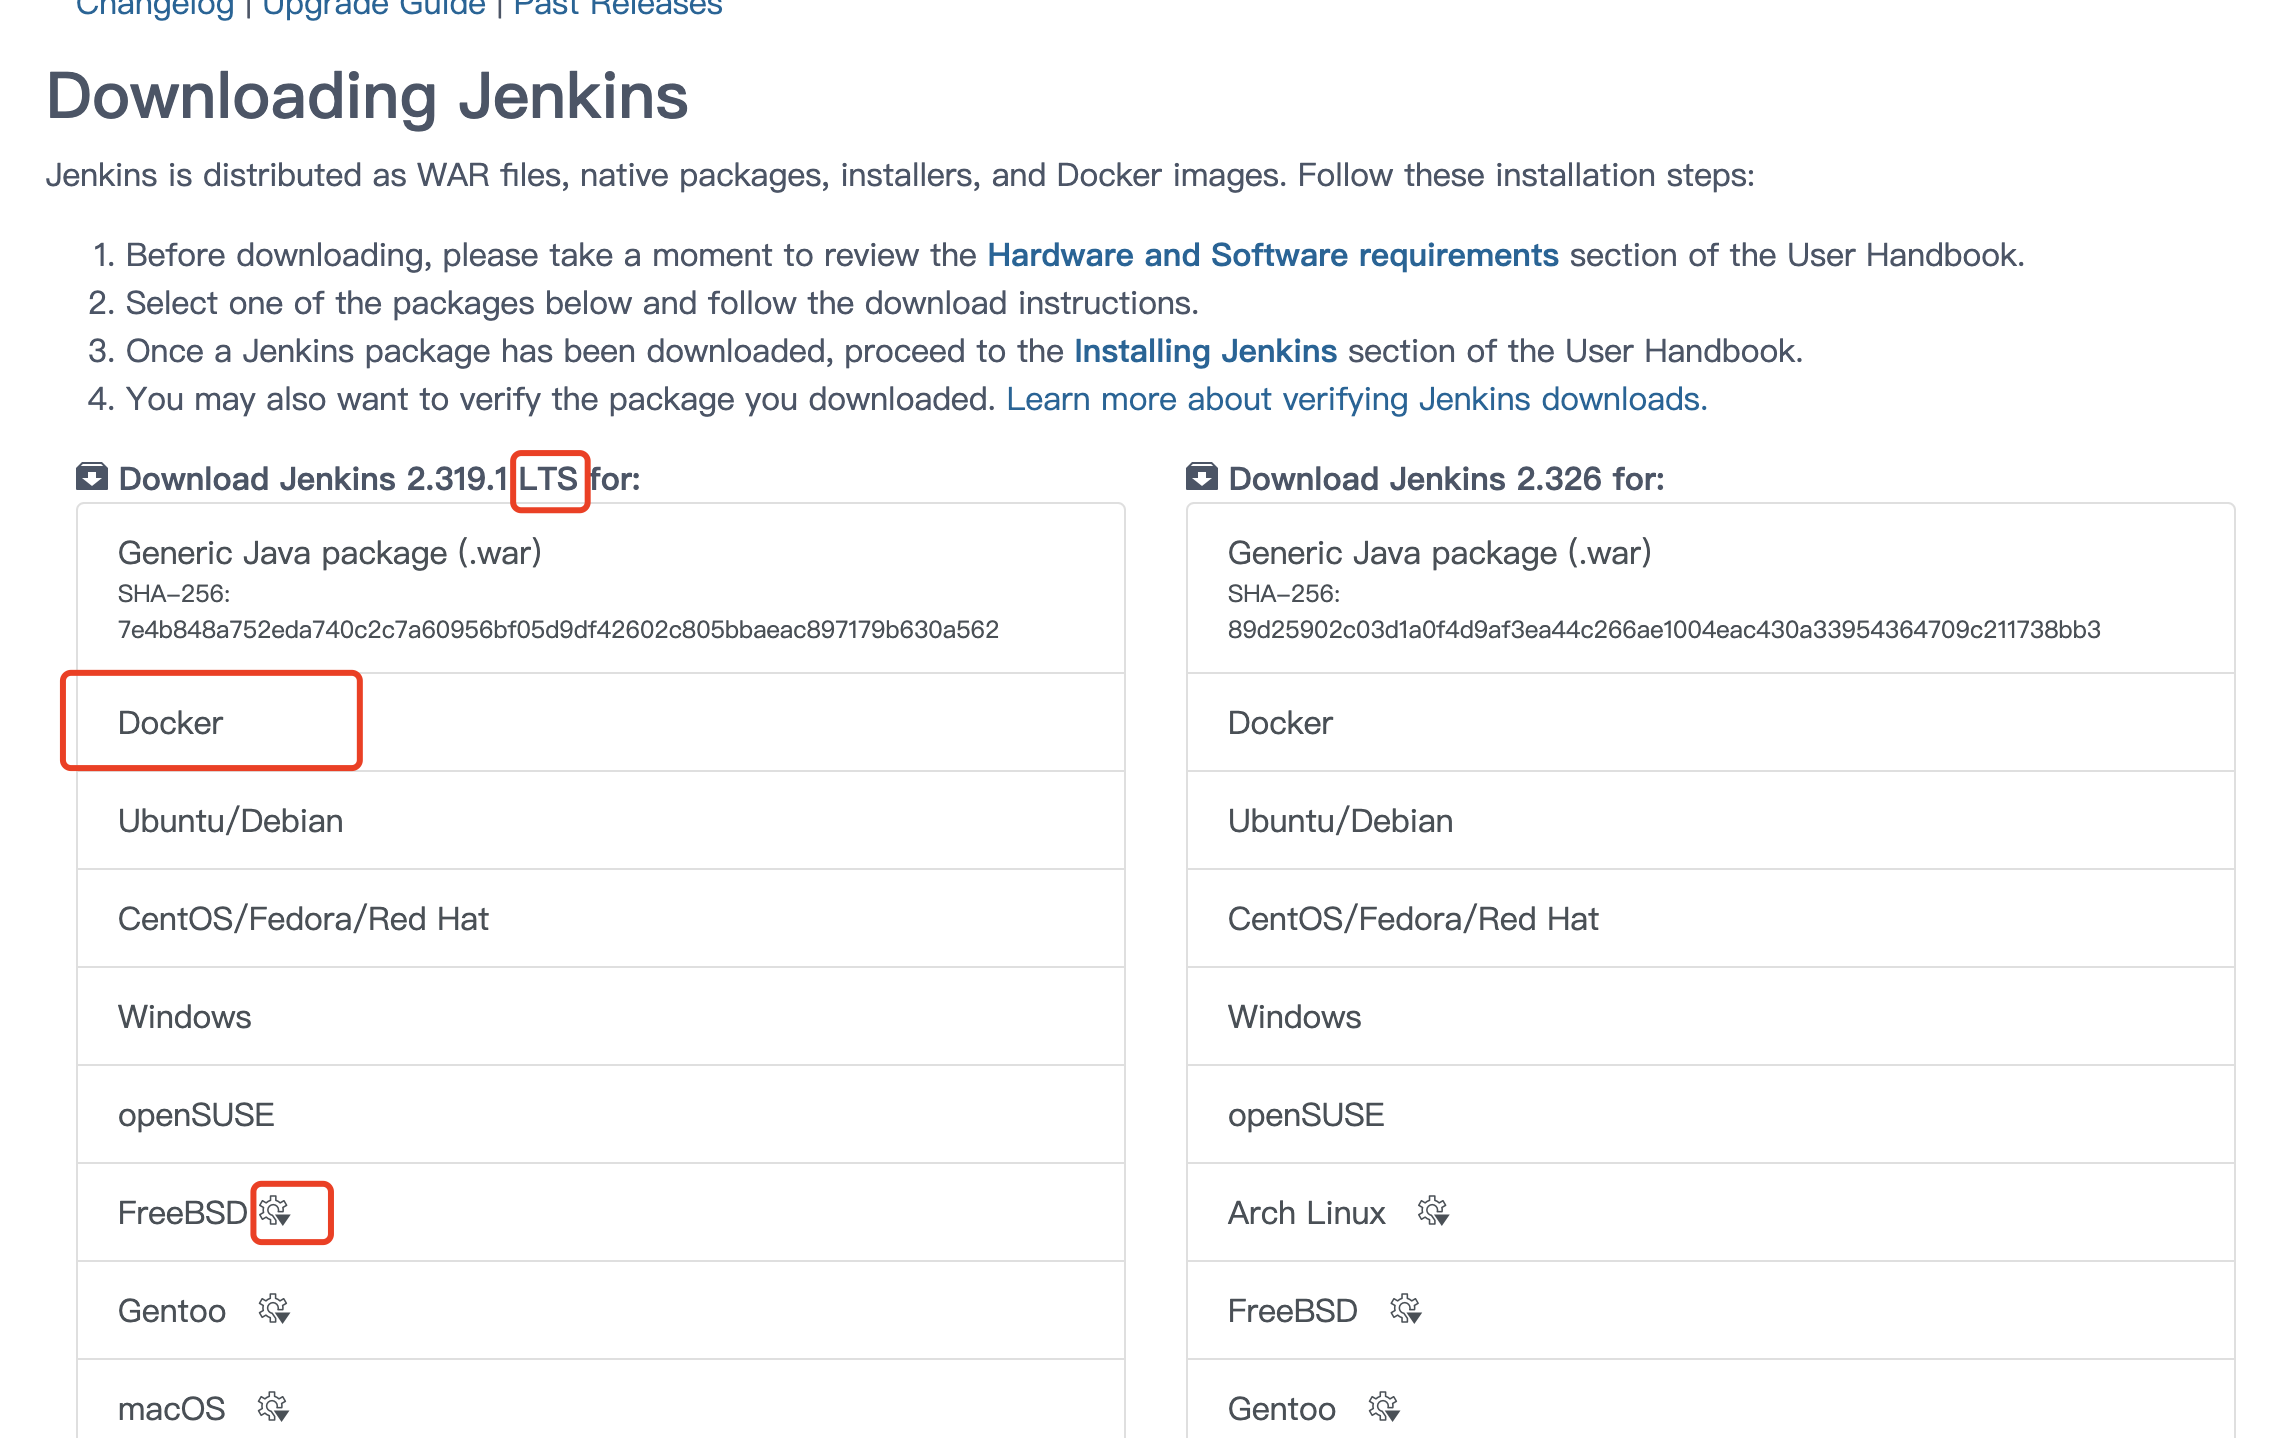Click the gear icon next to weekly FreeBSD
Viewport: 2290px width, 1438px height.
pyautogui.click(x=1406, y=1309)
